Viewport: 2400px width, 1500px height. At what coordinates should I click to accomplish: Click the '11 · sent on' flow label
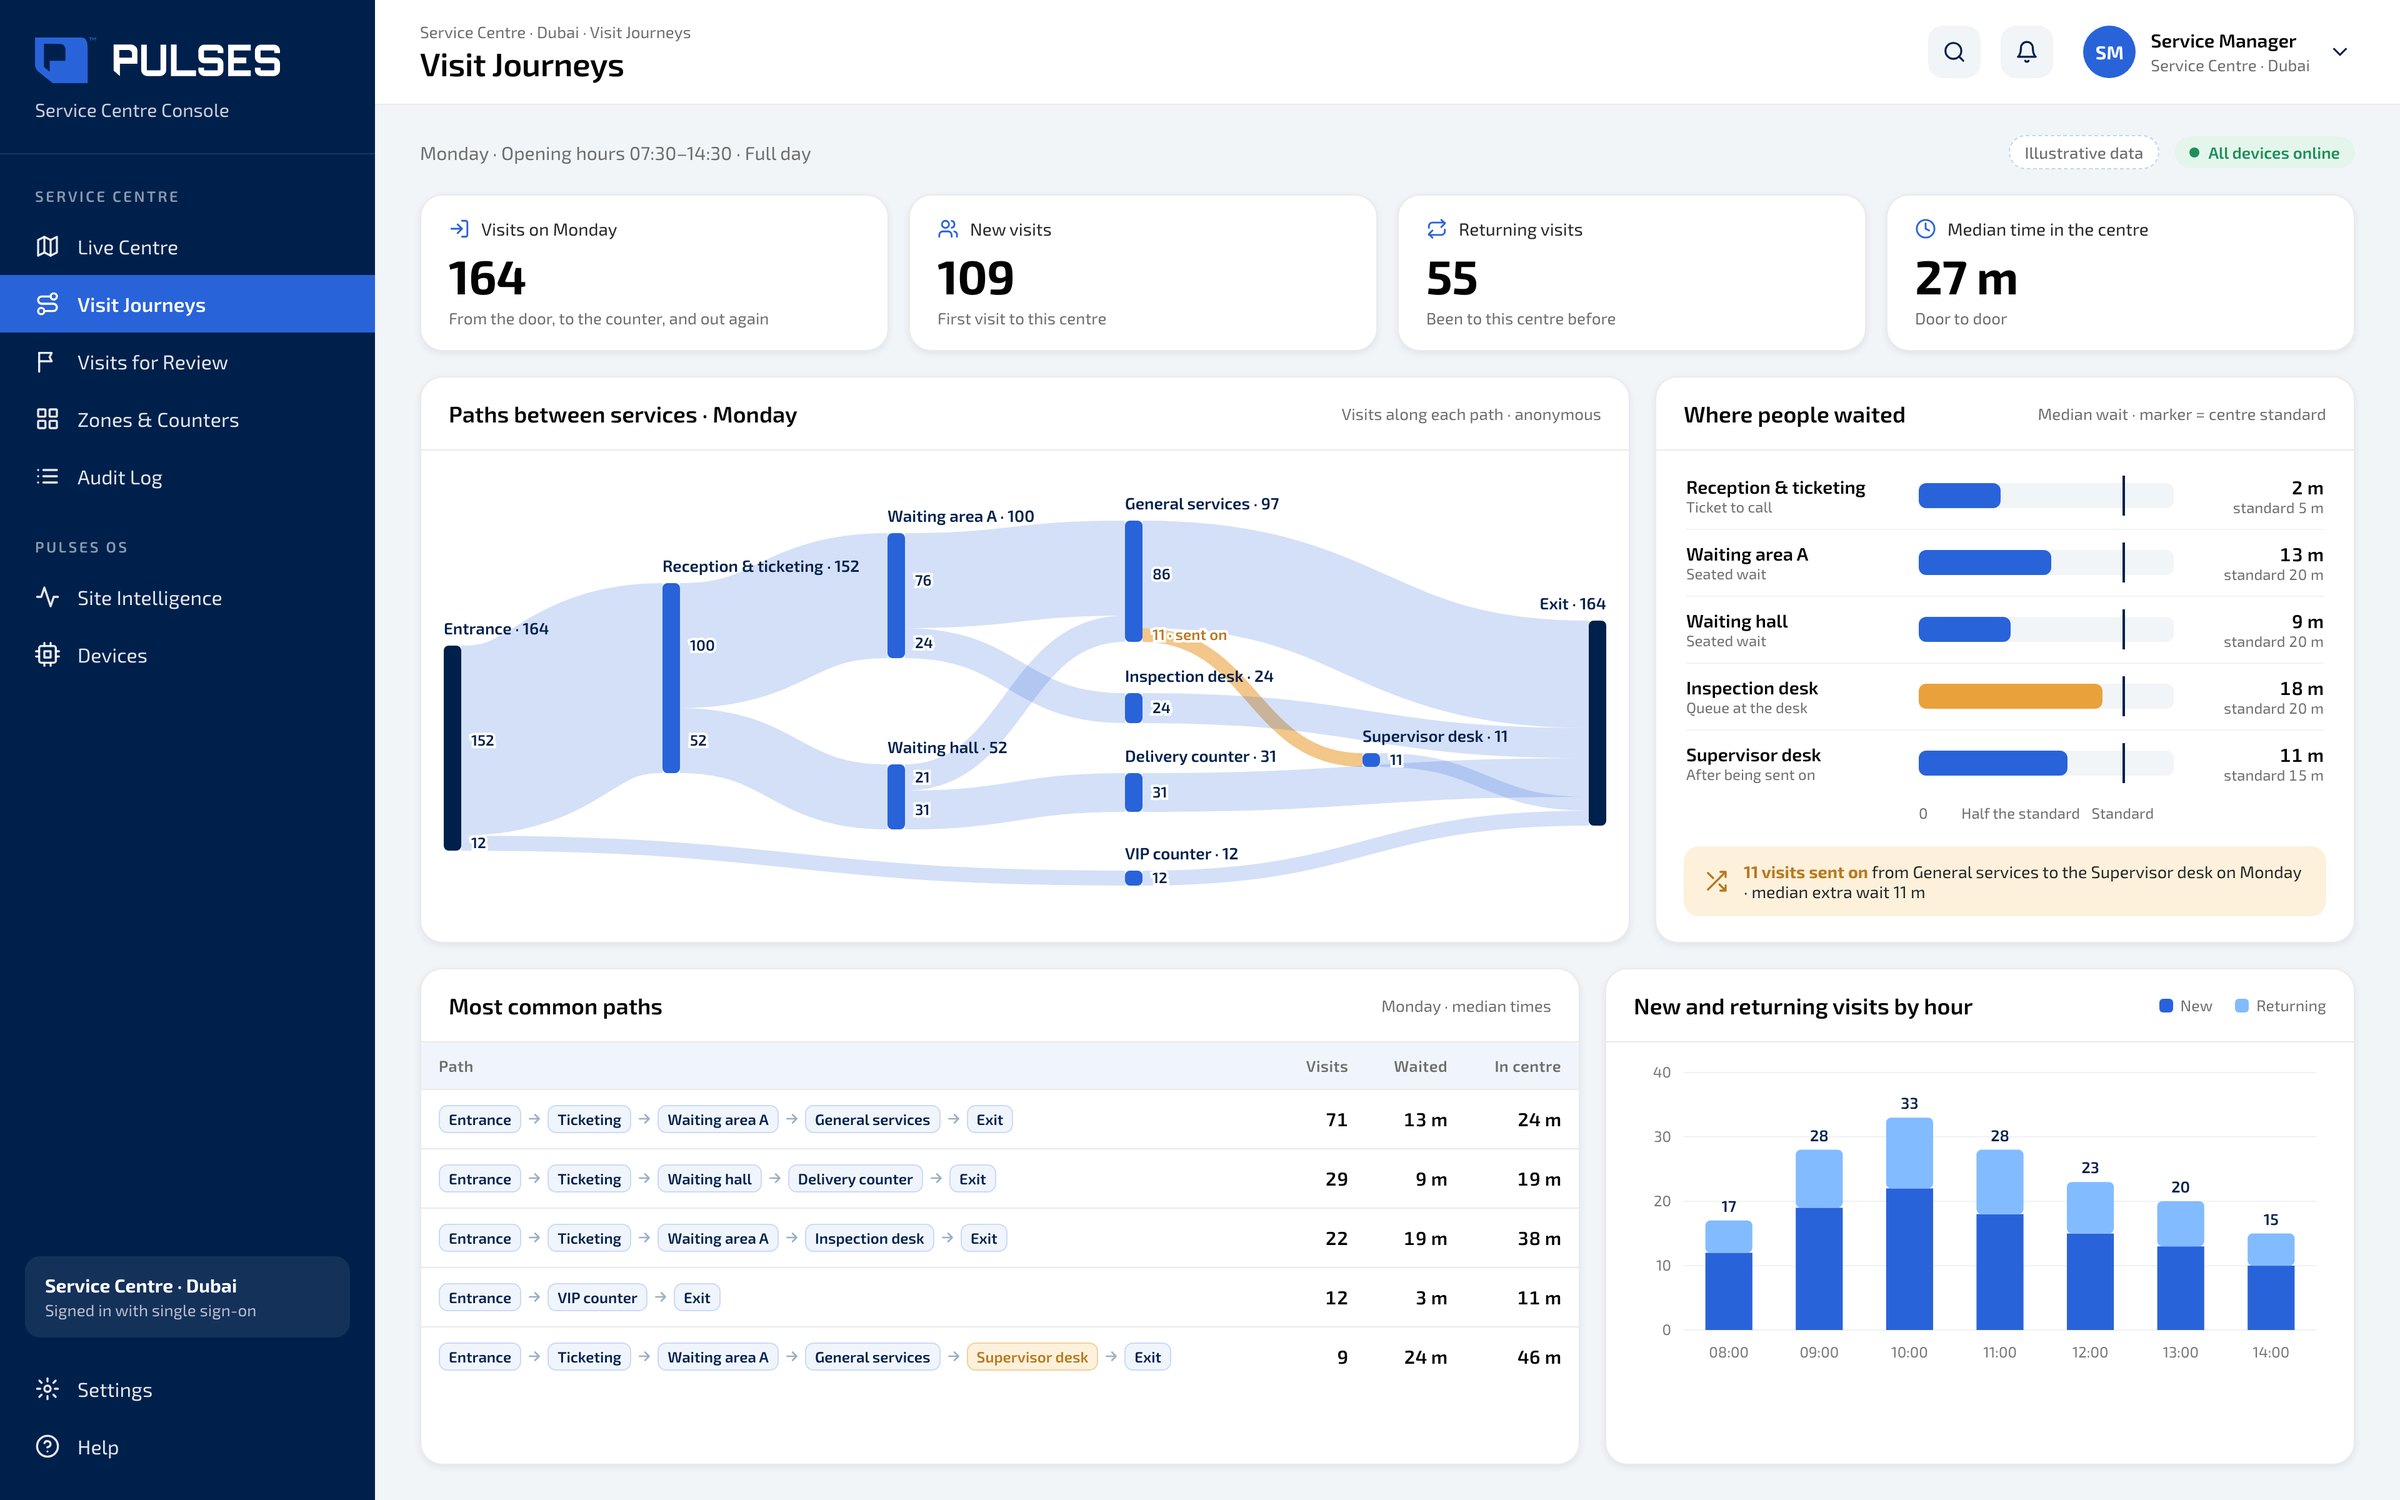coord(1189,635)
